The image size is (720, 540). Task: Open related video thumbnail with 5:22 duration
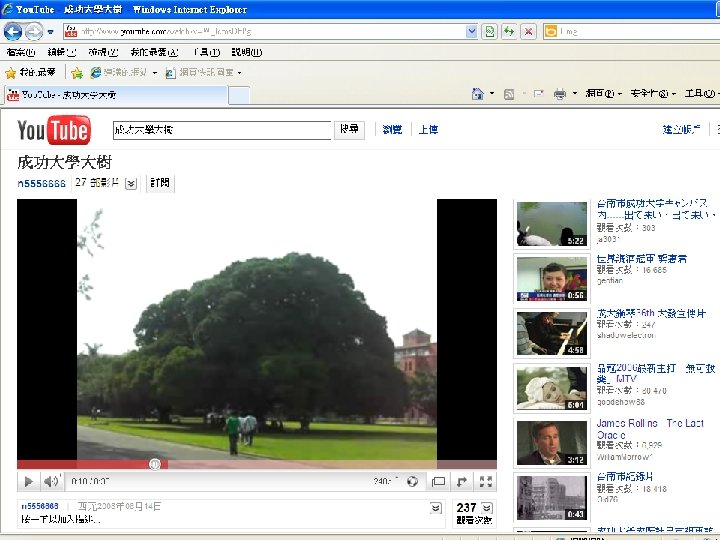(x=551, y=224)
